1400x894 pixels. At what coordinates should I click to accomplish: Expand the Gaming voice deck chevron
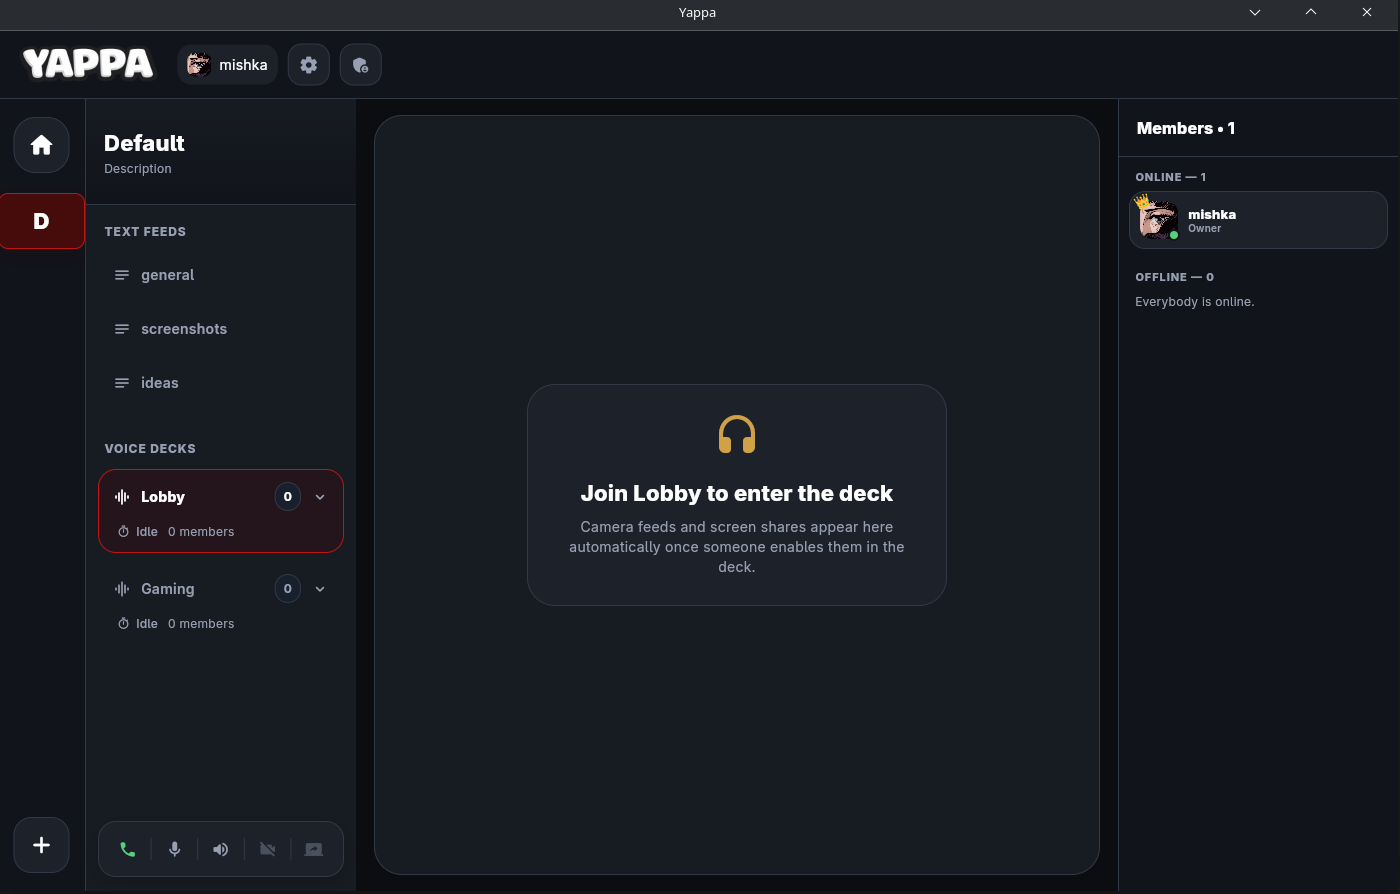320,588
